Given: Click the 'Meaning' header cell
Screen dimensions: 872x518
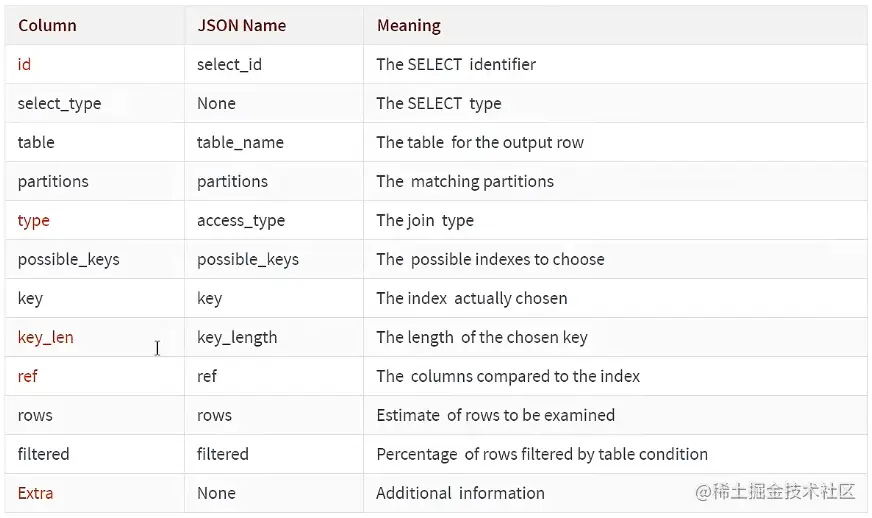Looking at the screenshot, I should (409, 26).
